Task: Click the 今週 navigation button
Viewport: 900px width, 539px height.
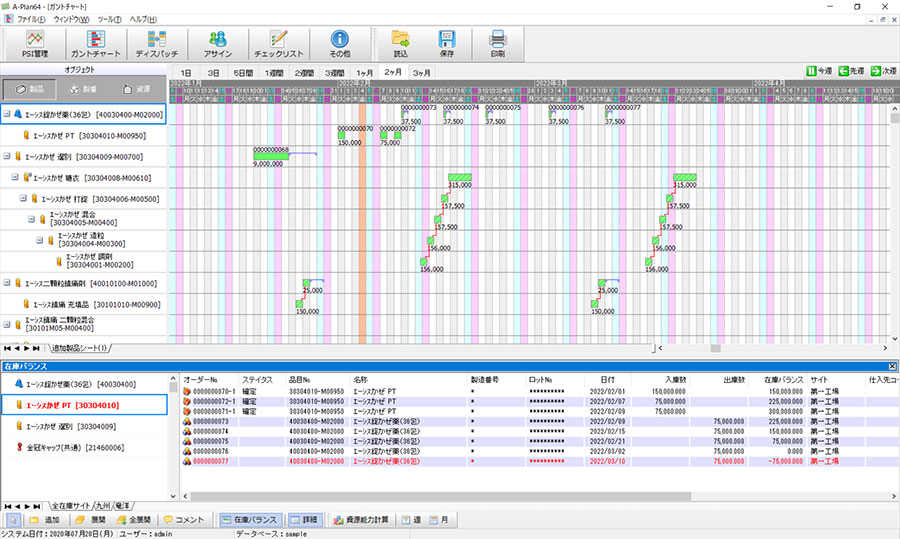Action: click(819, 72)
